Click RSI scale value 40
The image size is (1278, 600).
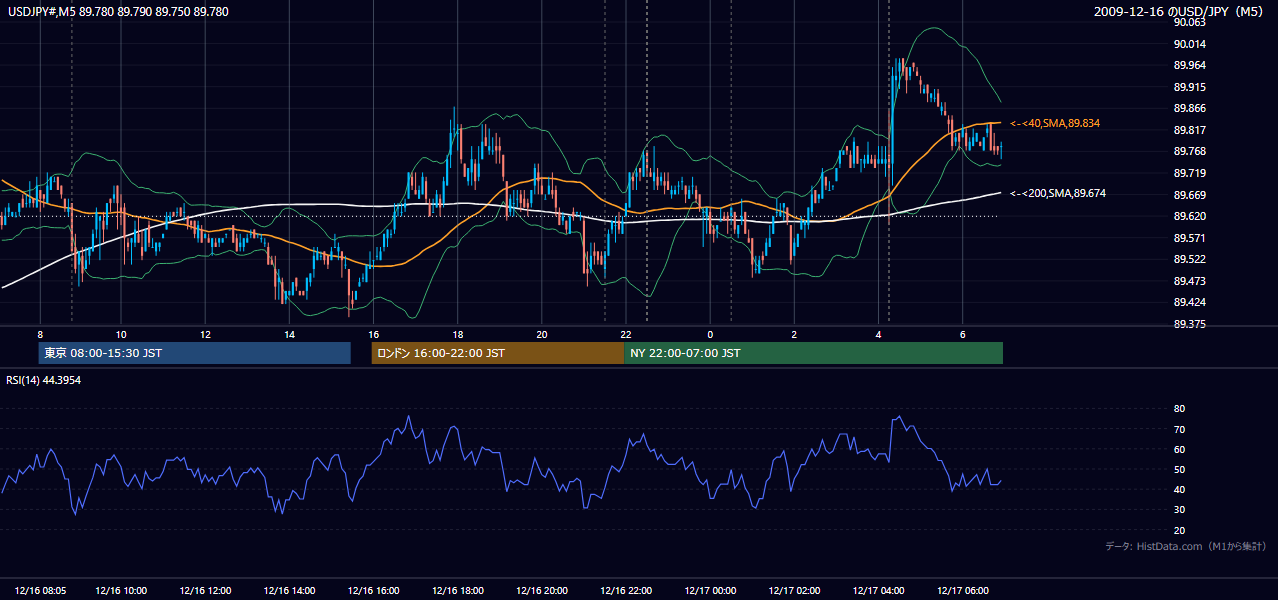click(x=1179, y=489)
